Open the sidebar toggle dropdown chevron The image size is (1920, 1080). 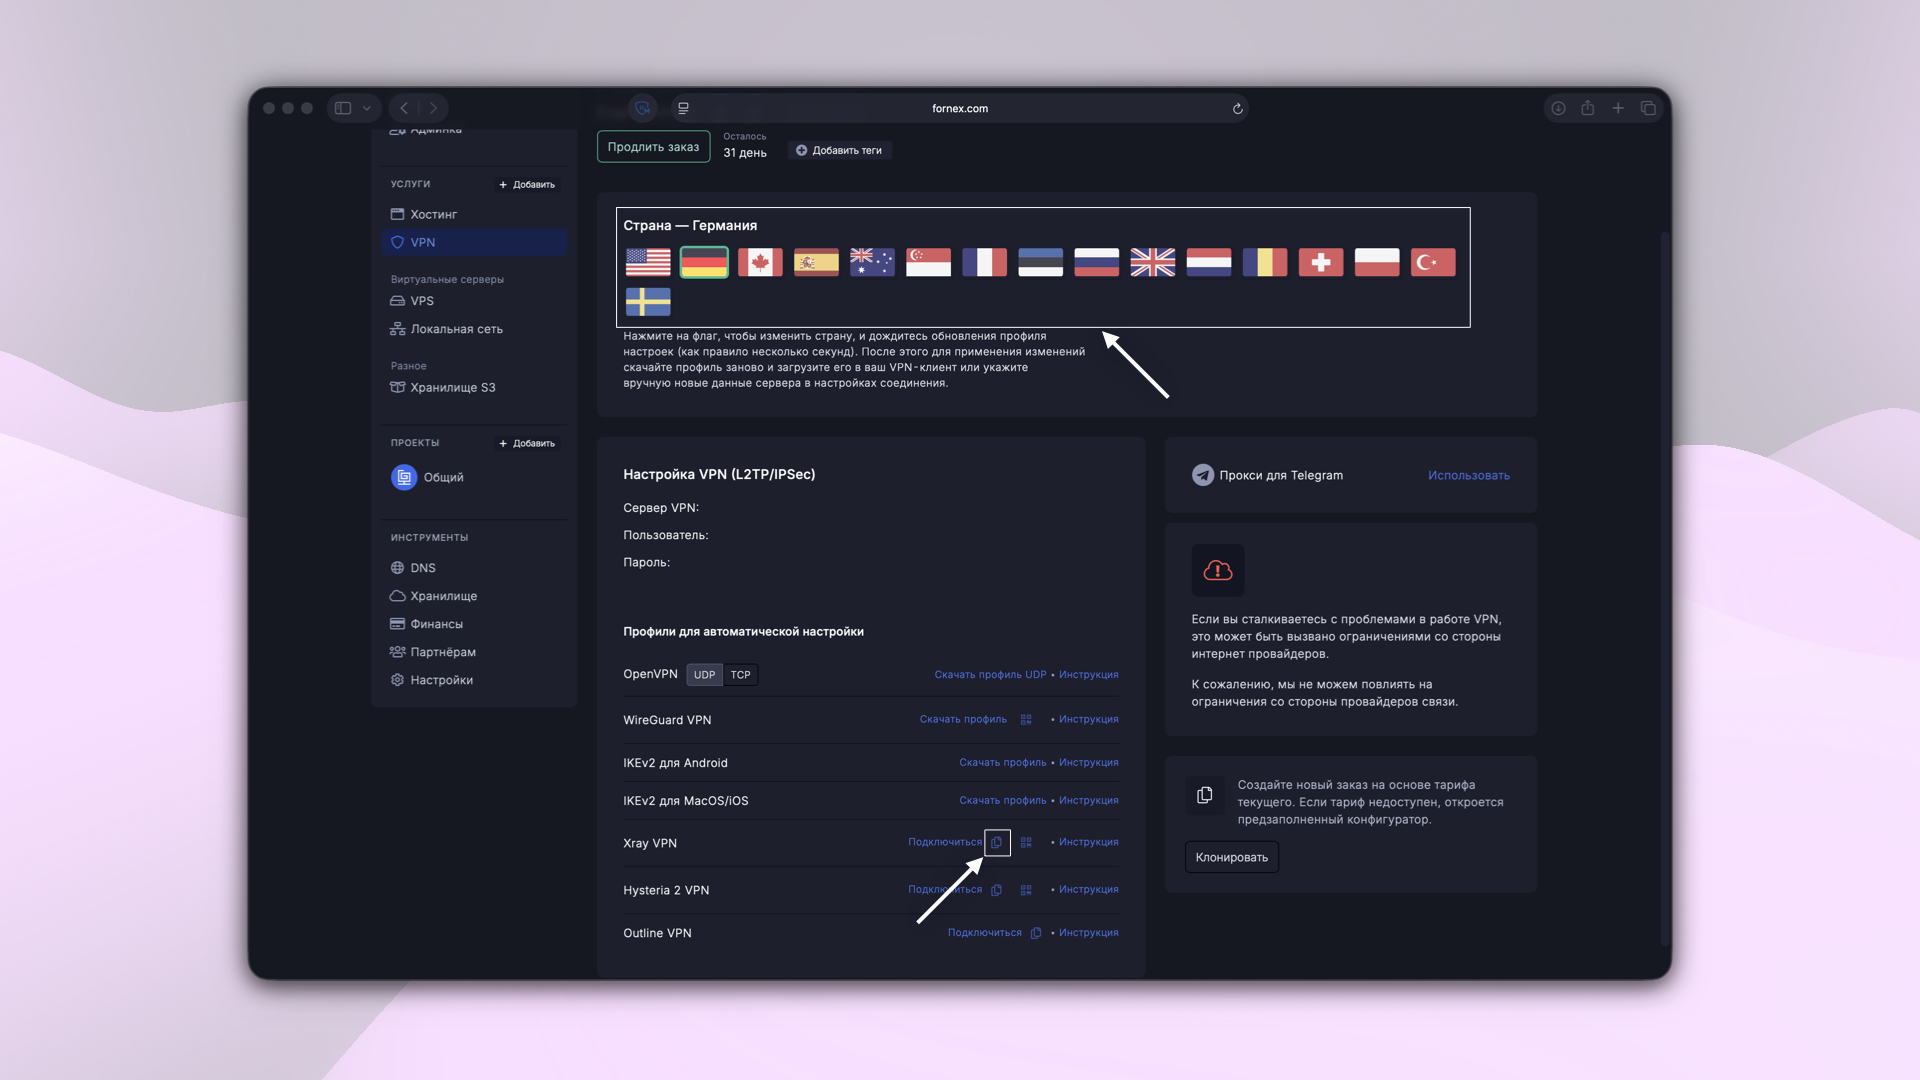click(367, 108)
